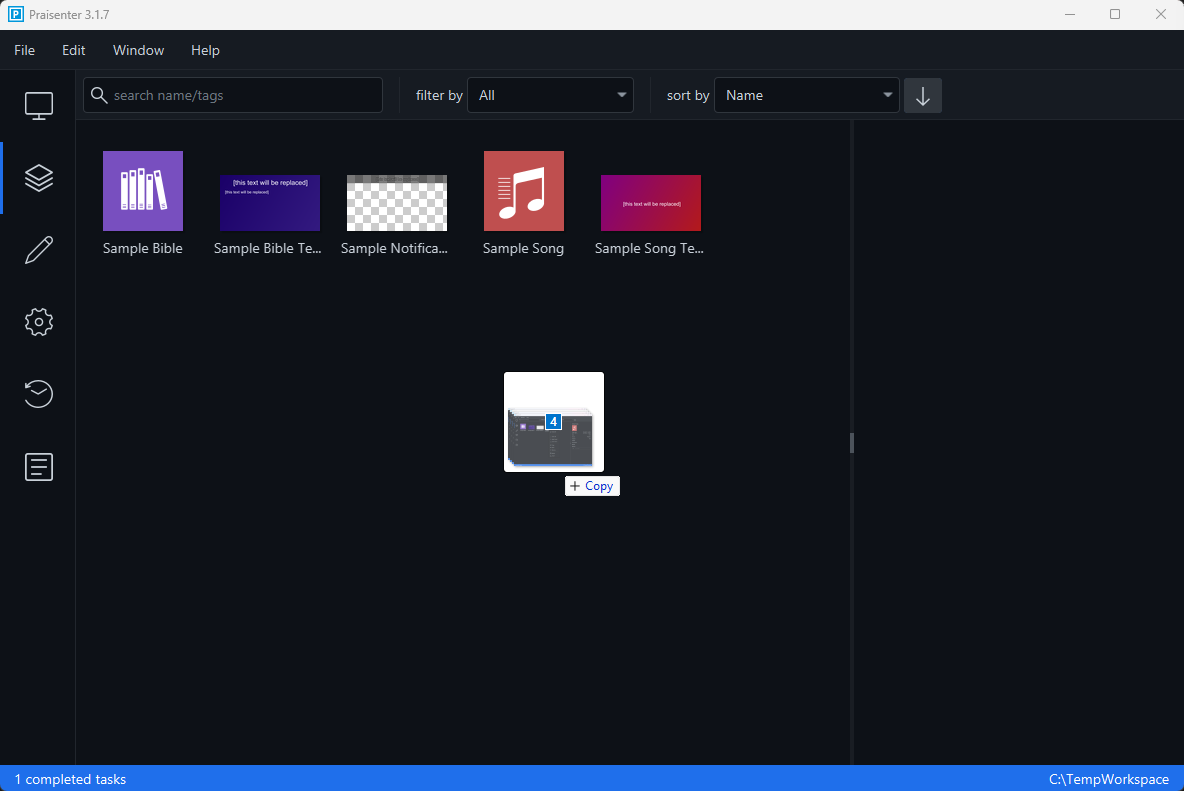The width and height of the screenshot is (1184, 791).
Task: View task history with the clock icon
Action: (x=38, y=394)
